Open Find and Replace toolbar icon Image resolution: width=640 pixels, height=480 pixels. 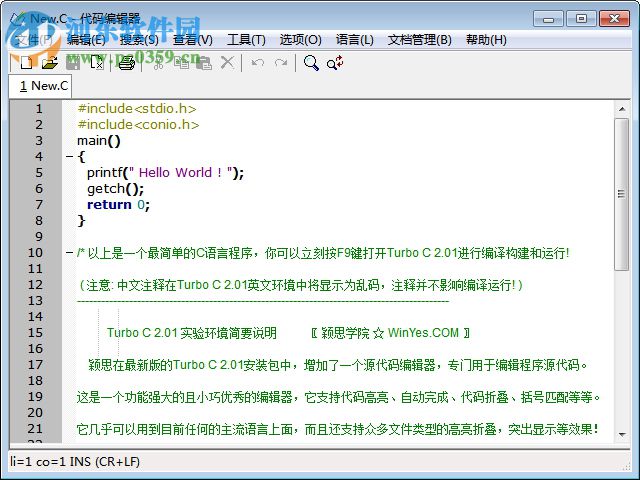click(335, 63)
